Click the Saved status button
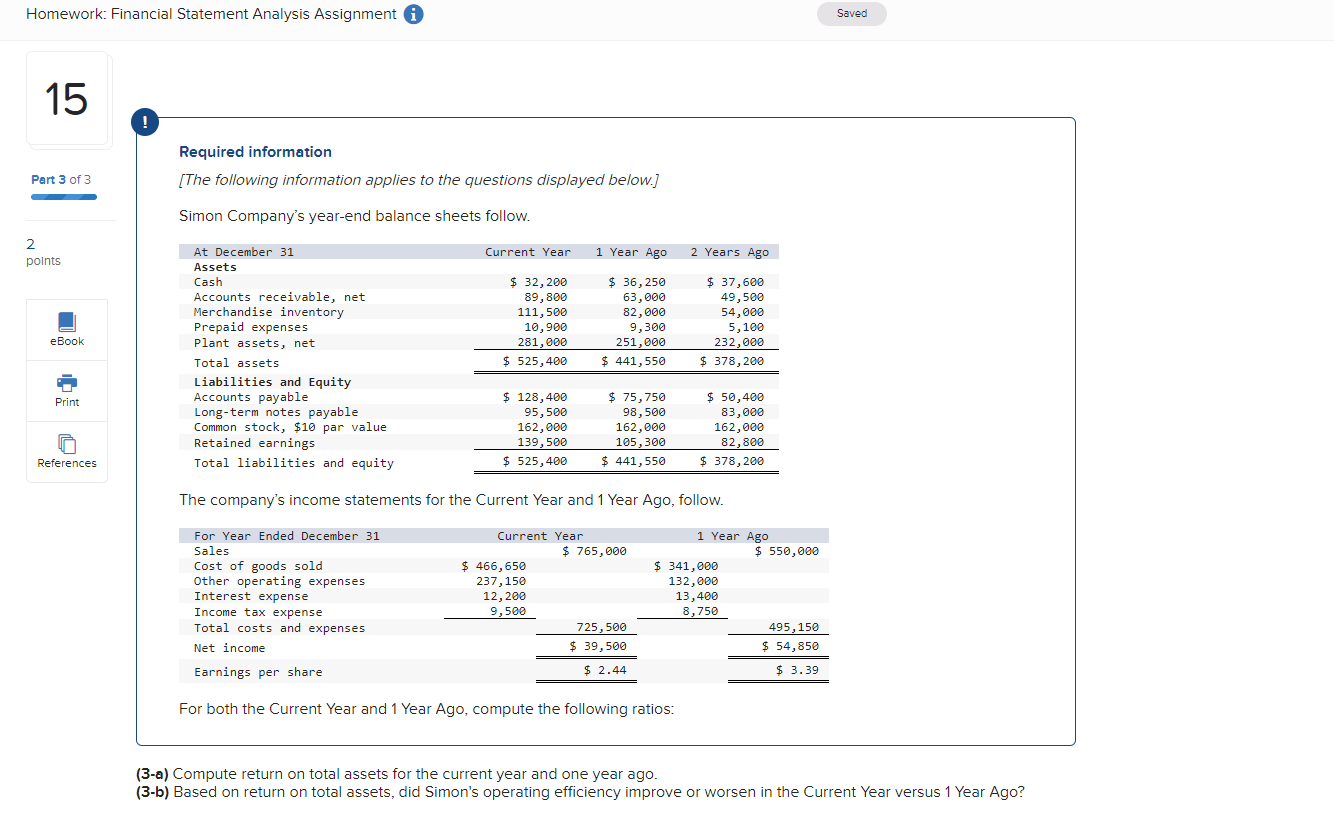1334x839 pixels. (x=851, y=13)
